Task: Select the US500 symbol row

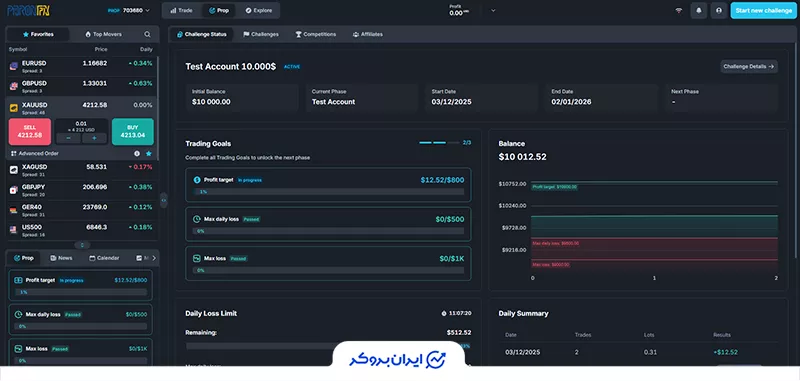Action: [x=81, y=230]
